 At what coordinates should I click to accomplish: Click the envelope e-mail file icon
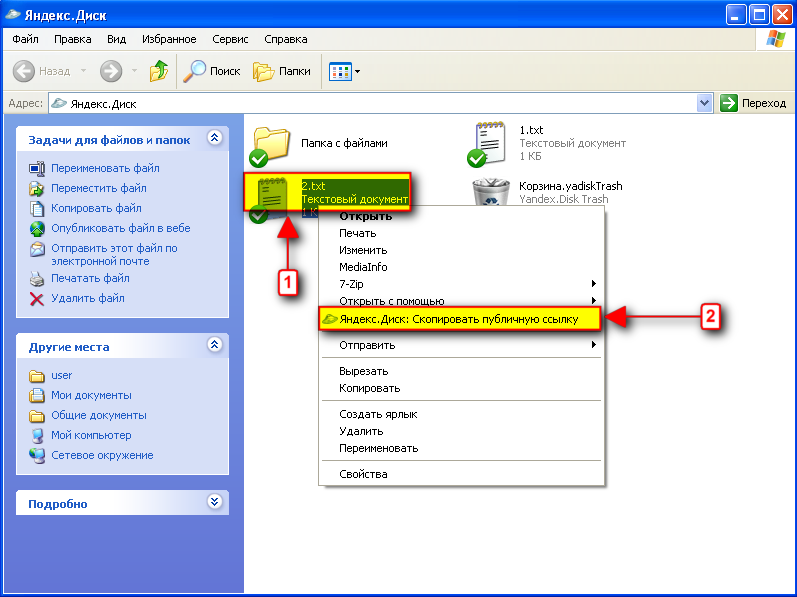pos(37,249)
